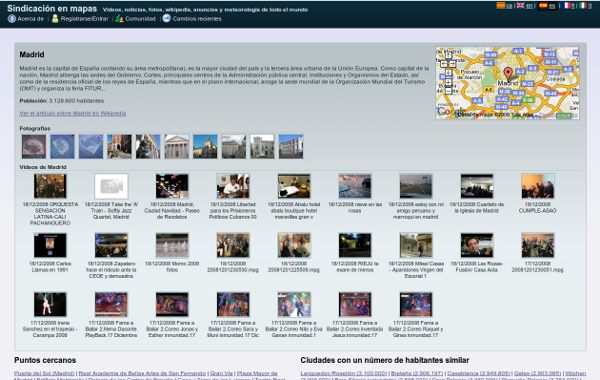Open the Puerta del Sol (Madrid) link
The image size is (600, 380).
click(x=44, y=373)
